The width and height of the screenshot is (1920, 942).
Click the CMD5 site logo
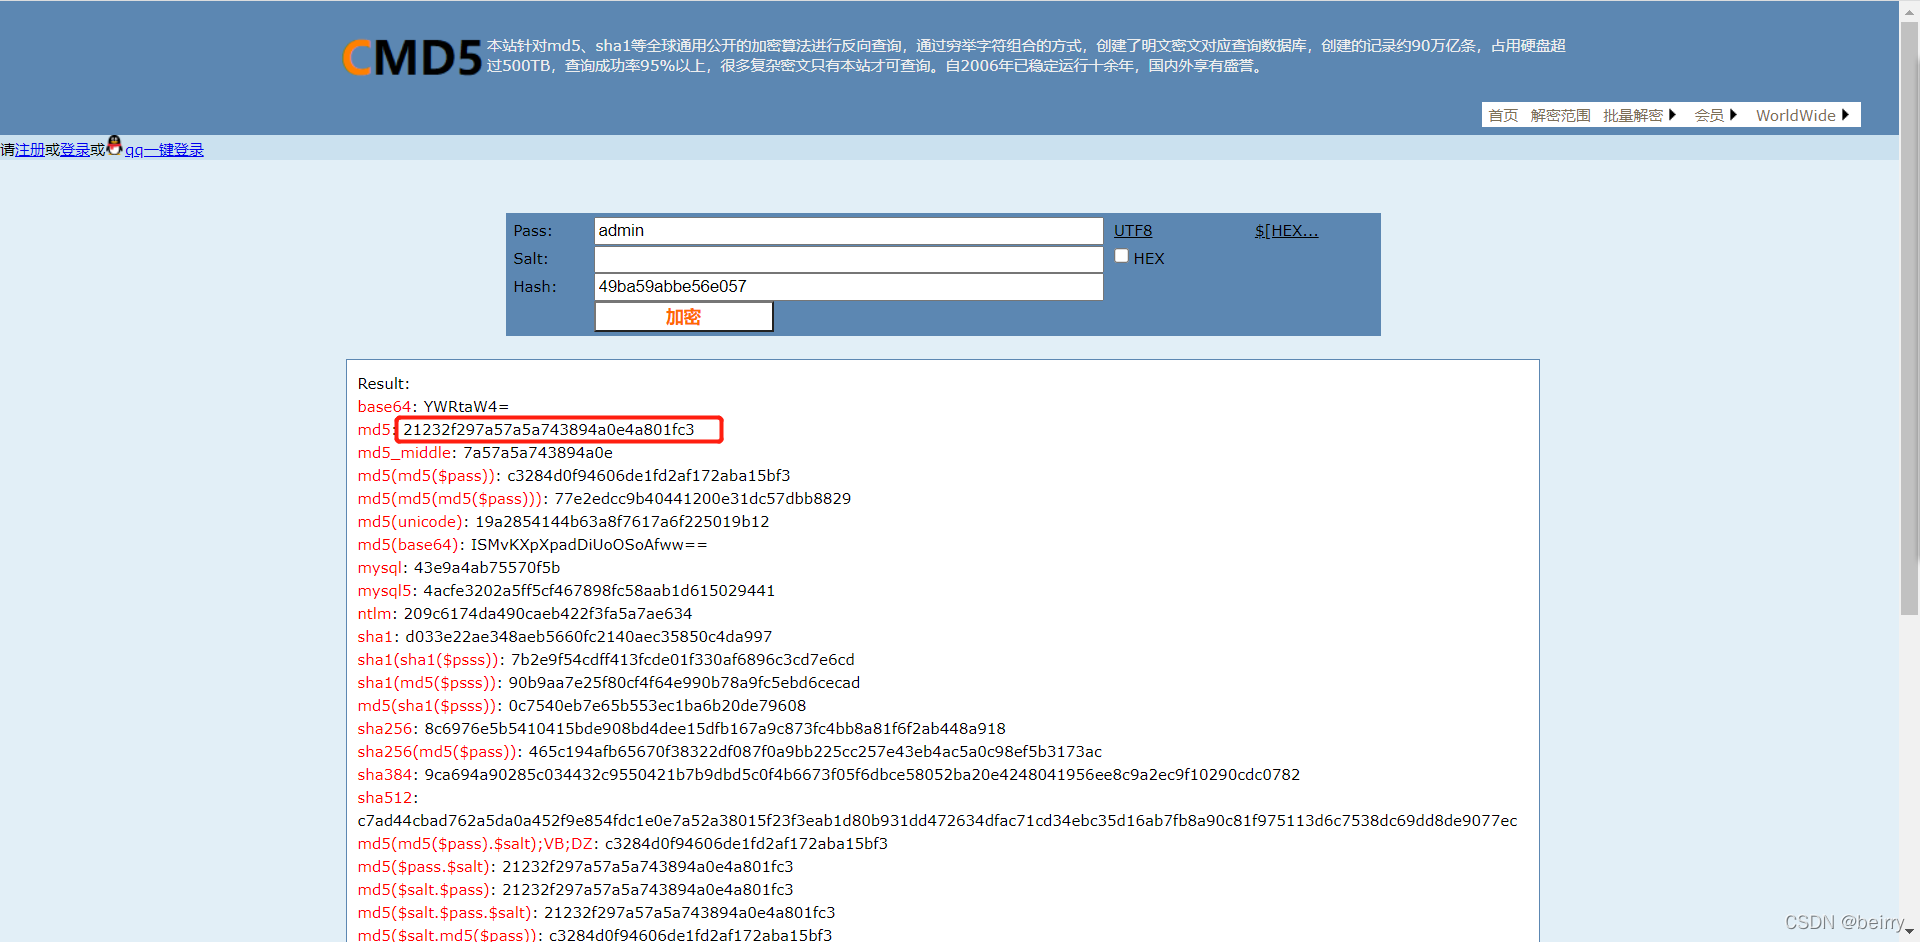tap(412, 57)
